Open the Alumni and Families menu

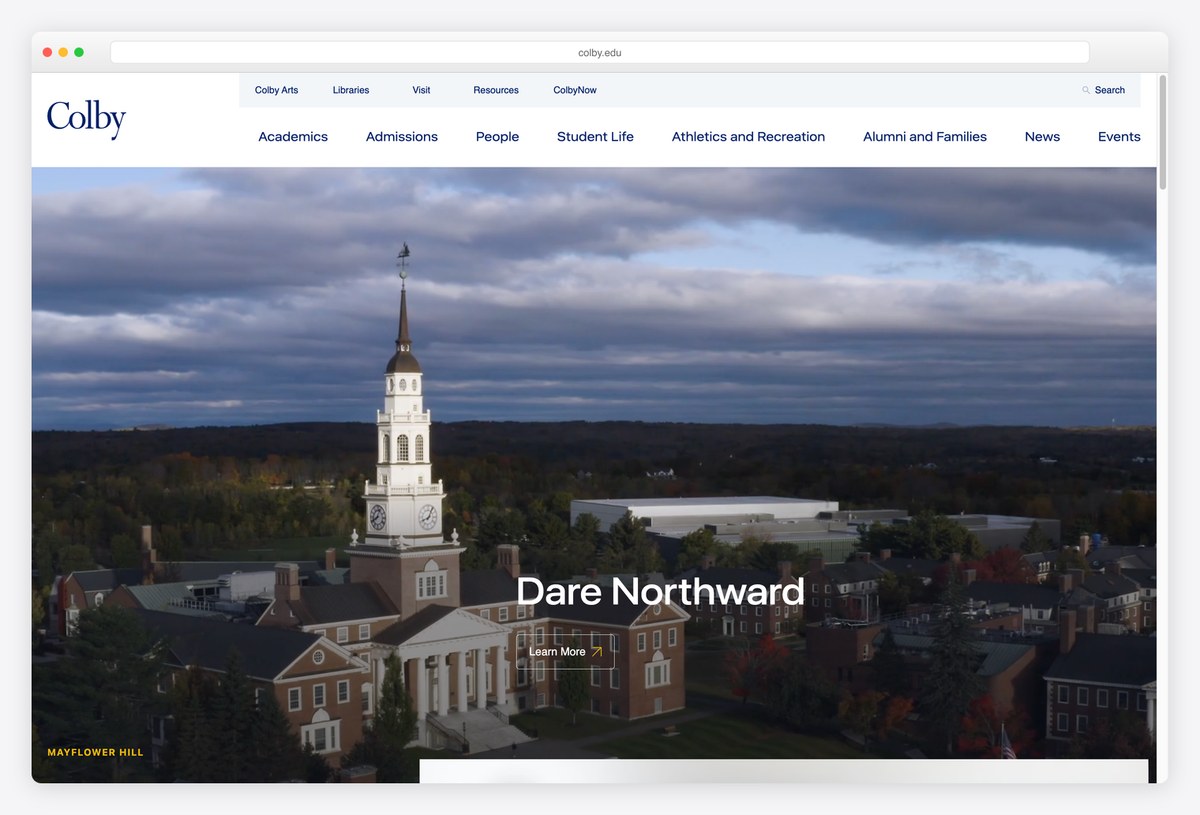(925, 137)
